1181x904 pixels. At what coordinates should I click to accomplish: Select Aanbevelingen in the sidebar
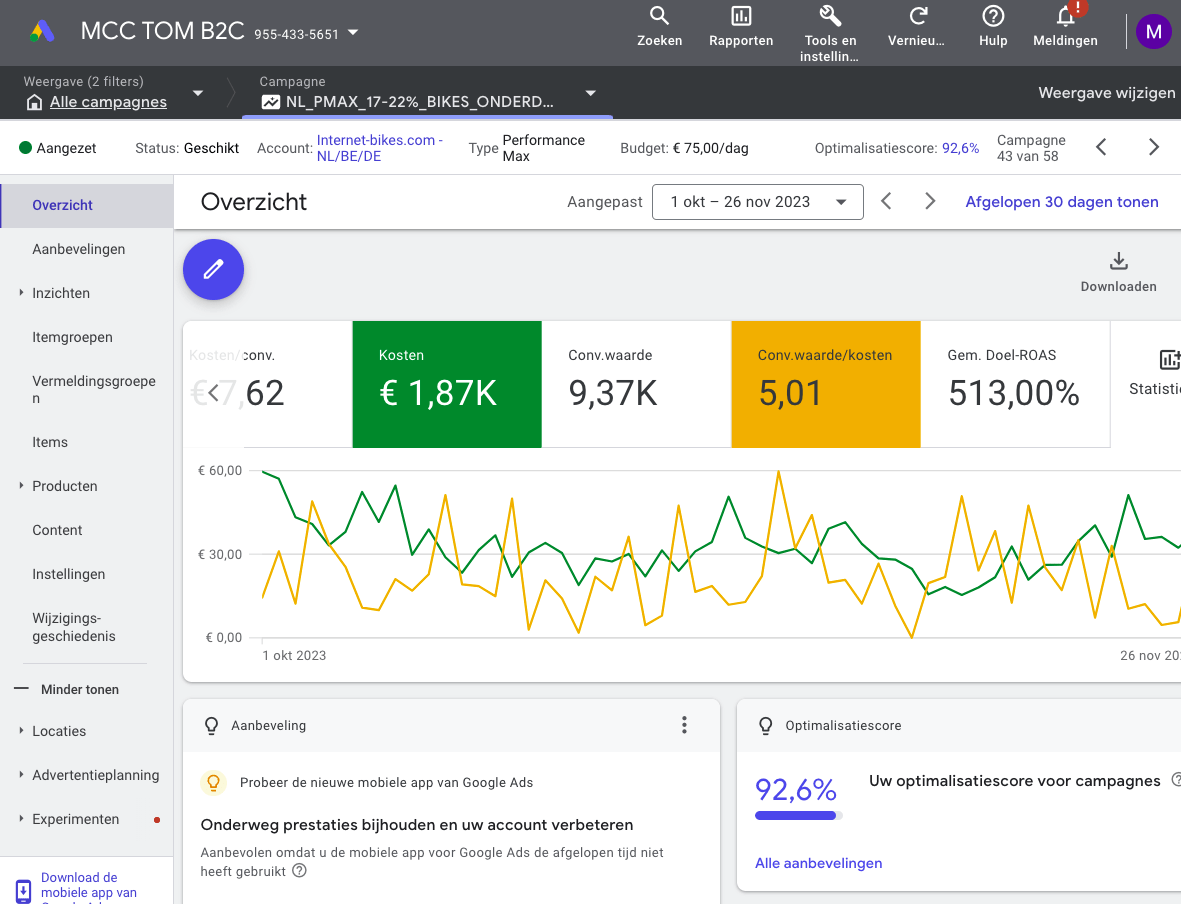(79, 249)
